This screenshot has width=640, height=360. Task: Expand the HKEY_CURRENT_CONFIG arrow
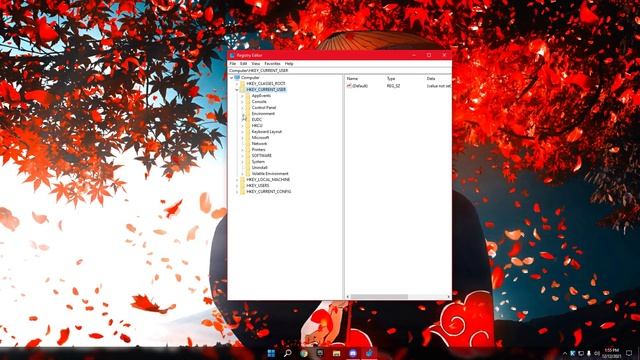click(237, 191)
